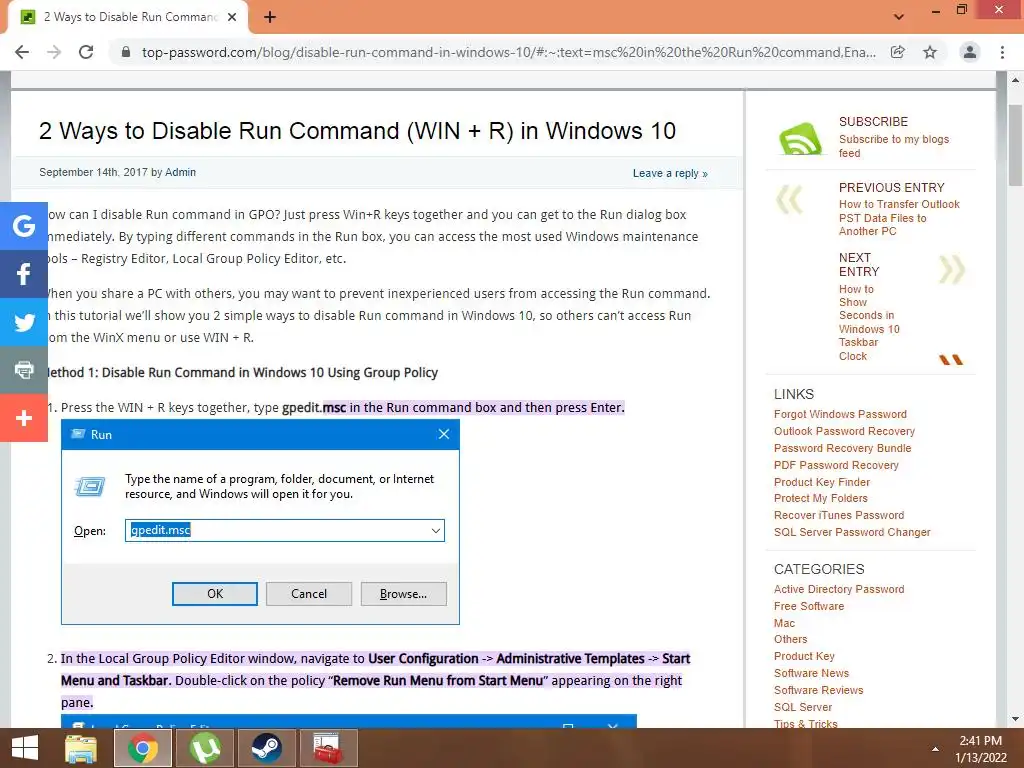
Task: Open the Mac category
Action: click(x=784, y=623)
